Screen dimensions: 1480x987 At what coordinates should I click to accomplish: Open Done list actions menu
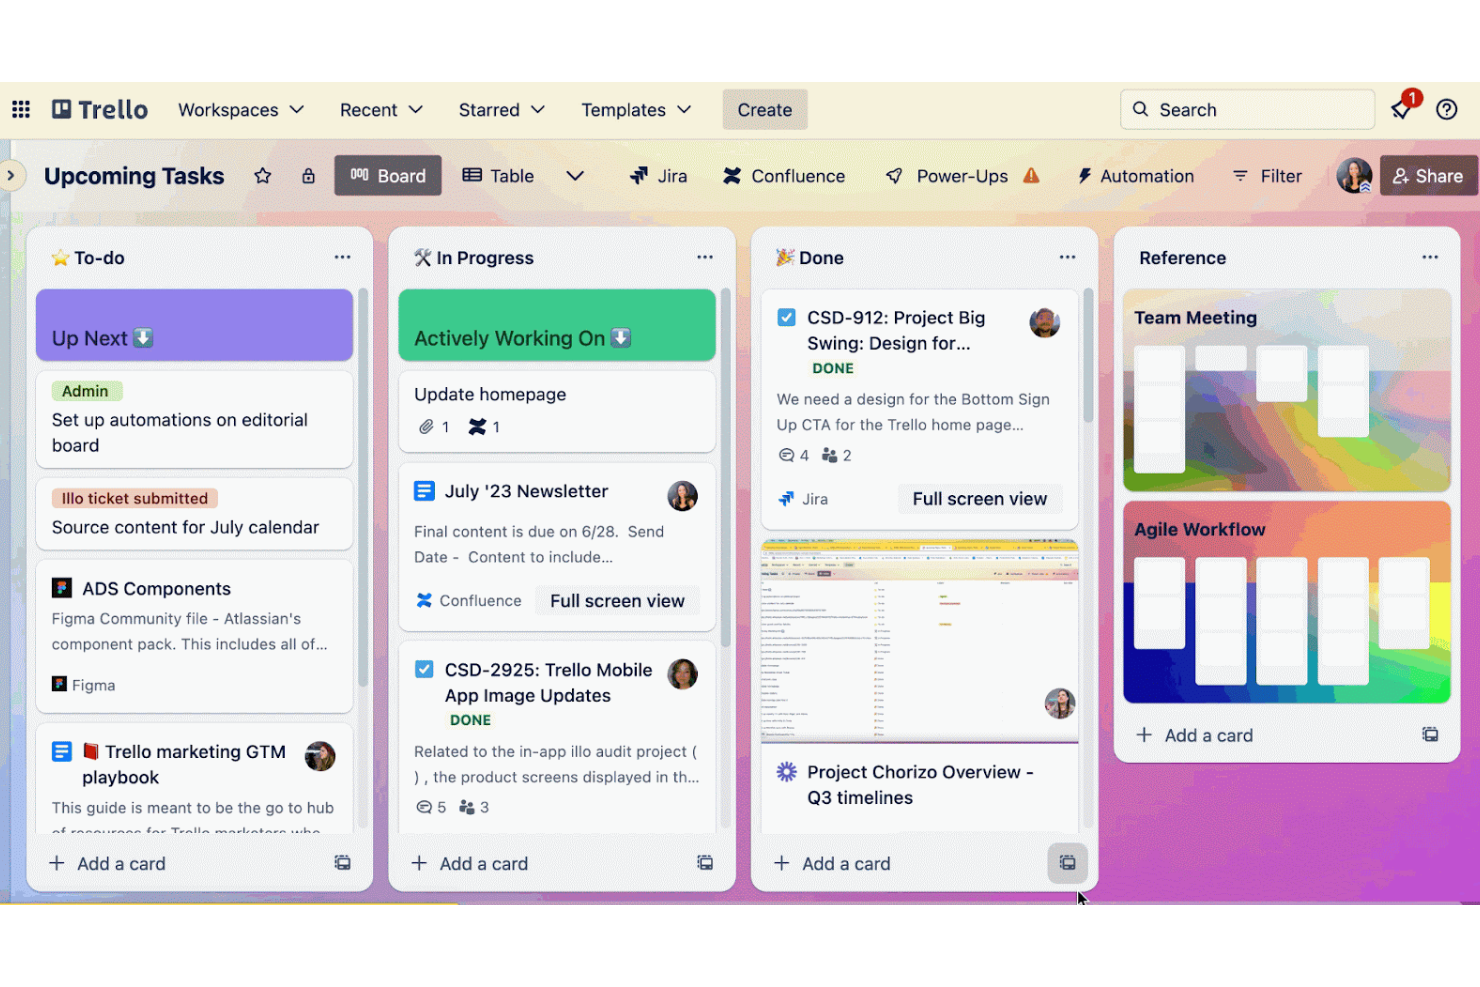(x=1067, y=257)
